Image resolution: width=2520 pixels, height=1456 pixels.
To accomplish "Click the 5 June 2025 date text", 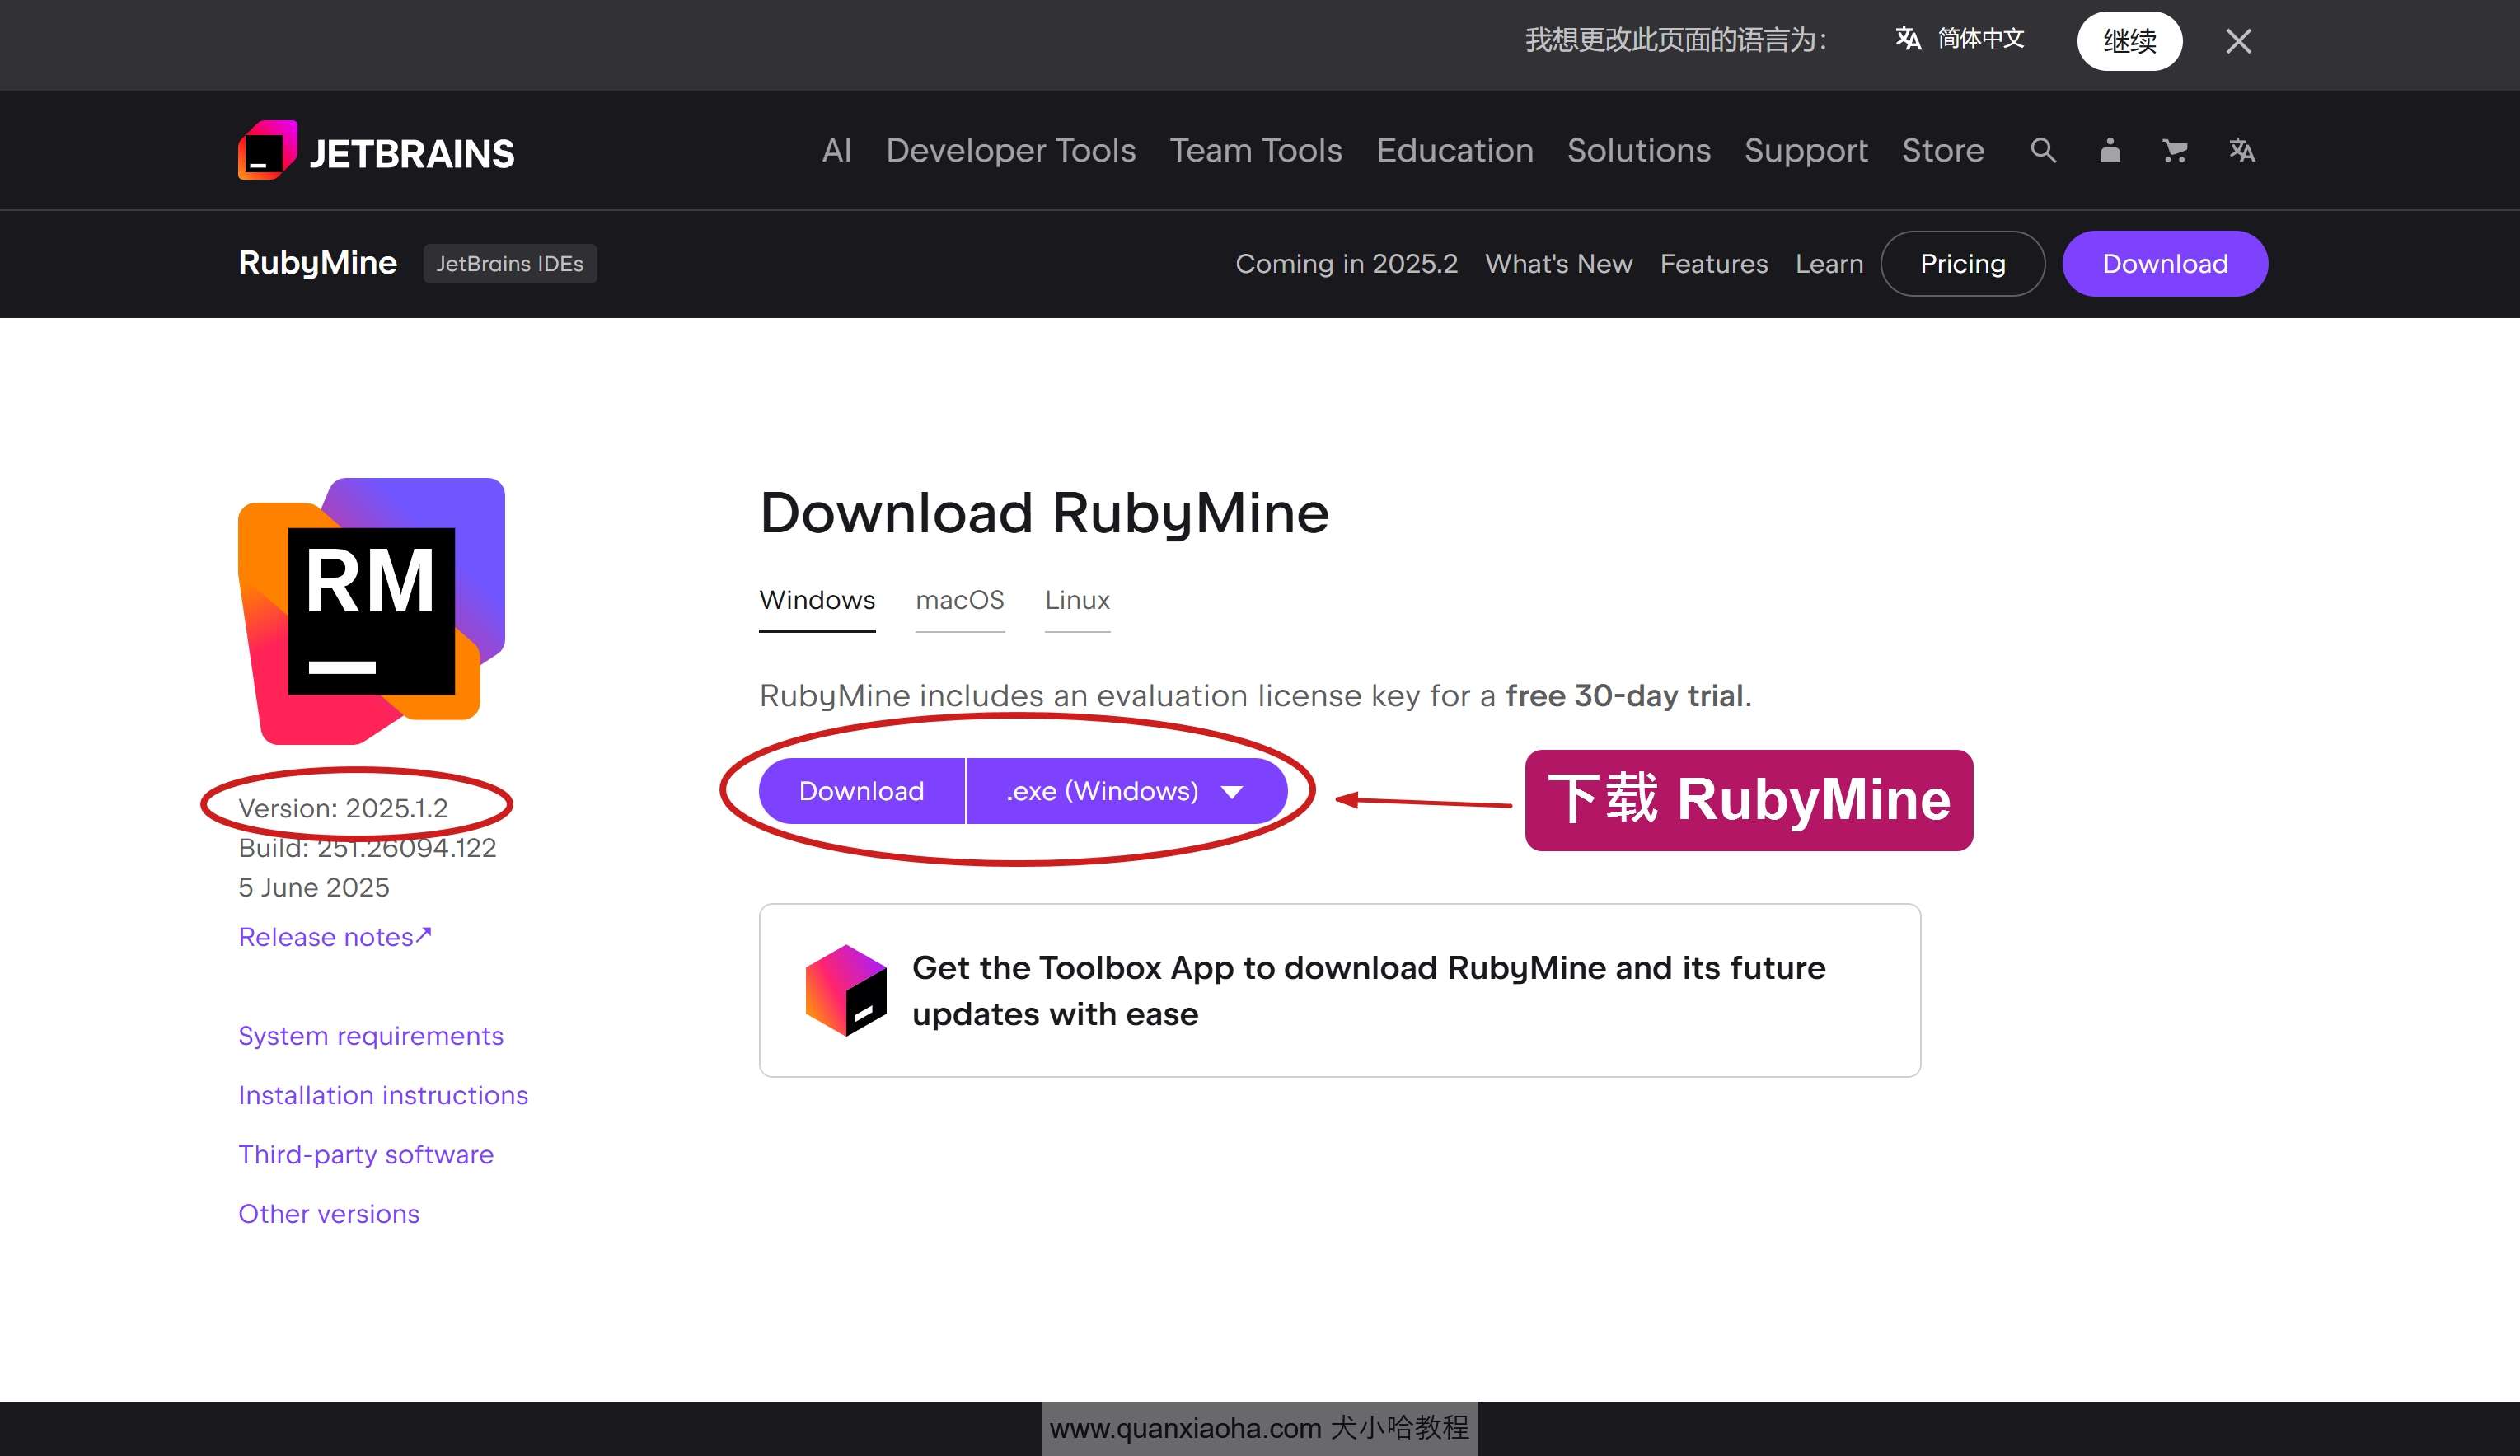I will (x=313, y=888).
